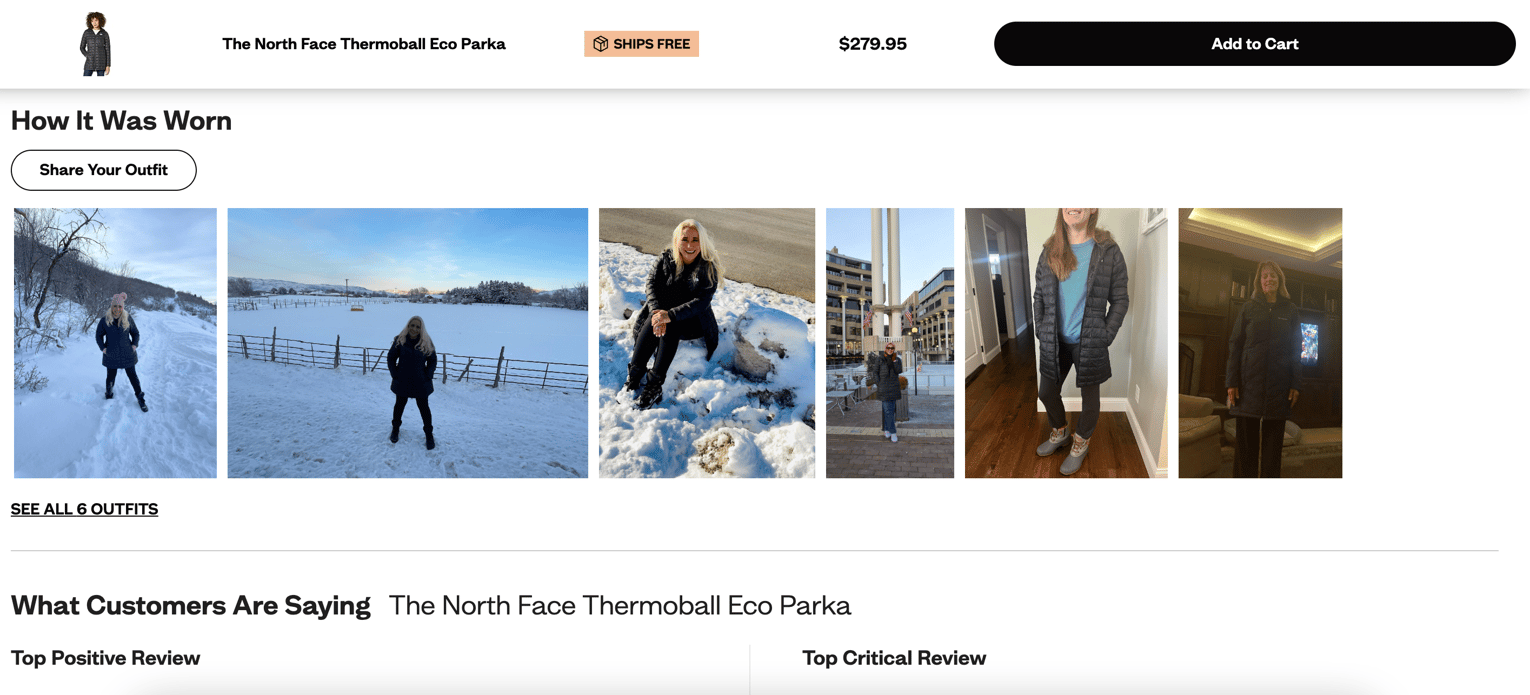Open the first snowy trail outfit photo

pos(114,341)
